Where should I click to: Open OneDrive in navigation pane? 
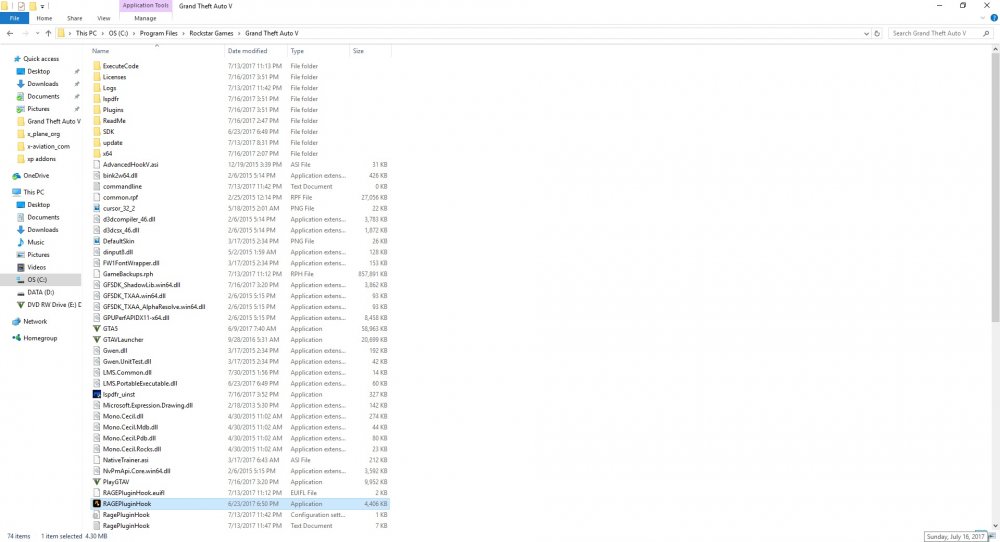pos(36,175)
